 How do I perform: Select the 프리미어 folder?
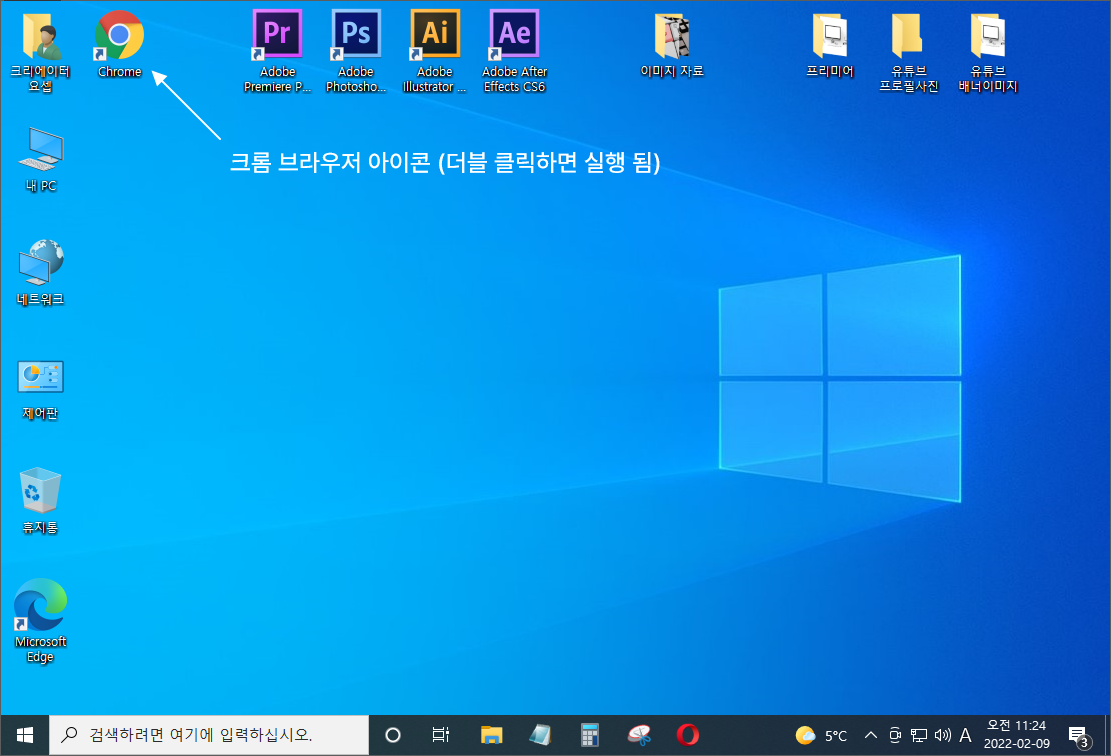pos(830,44)
